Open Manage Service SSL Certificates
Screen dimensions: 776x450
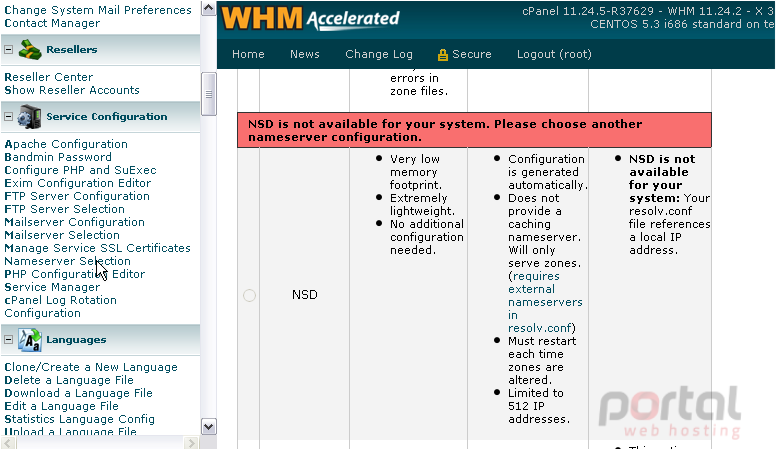click(x=97, y=248)
